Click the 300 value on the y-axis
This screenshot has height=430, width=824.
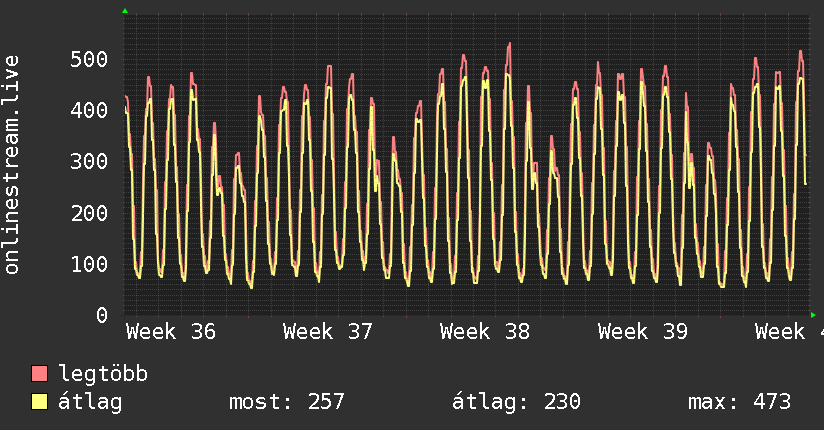pos(89,161)
